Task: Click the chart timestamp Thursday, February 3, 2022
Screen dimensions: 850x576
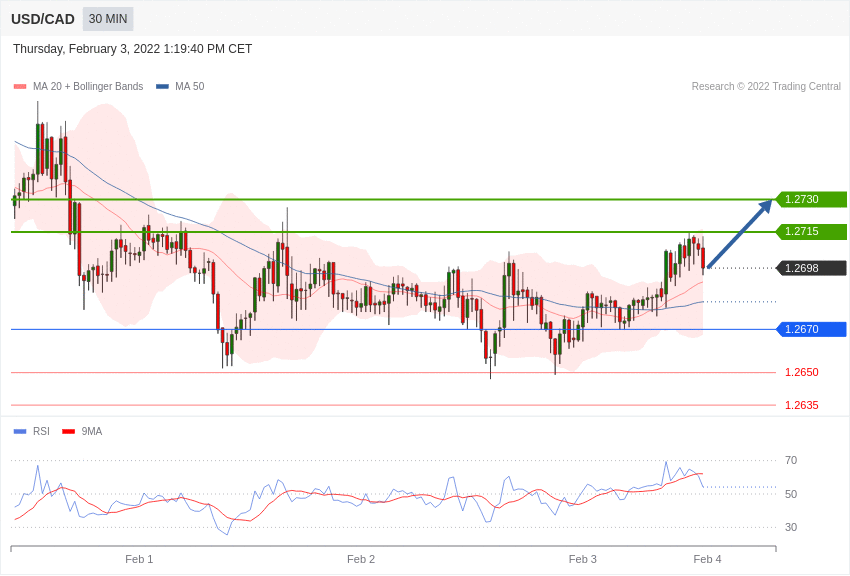Action: (x=132, y=49)
